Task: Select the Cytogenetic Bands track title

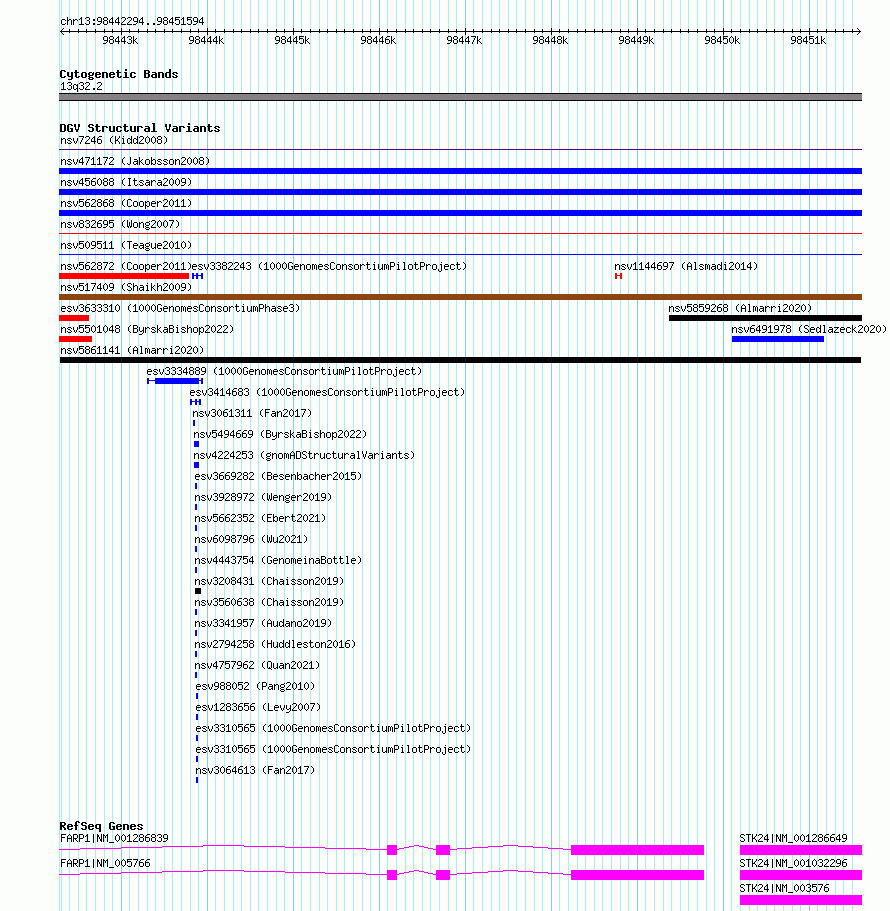Action: 119,74
